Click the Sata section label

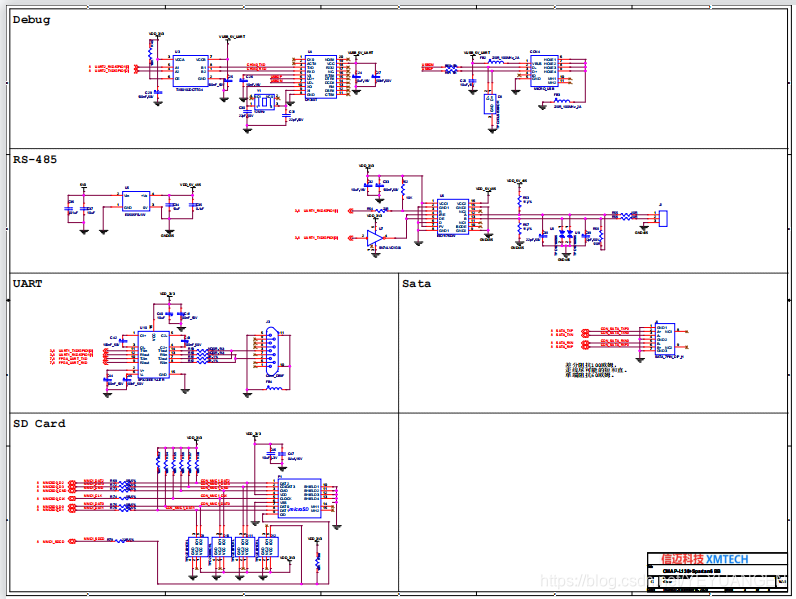[x=417, y=284]
